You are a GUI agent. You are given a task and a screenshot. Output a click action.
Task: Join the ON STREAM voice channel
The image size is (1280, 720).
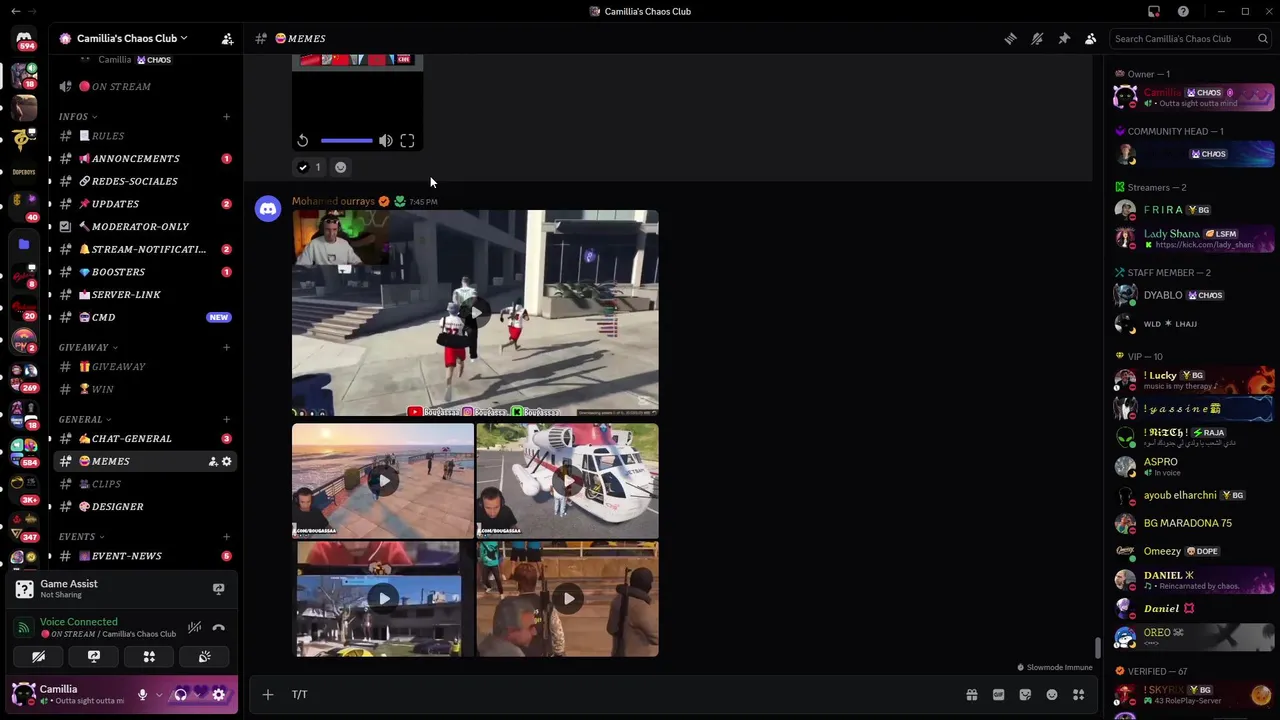click(x=145, y=87)
